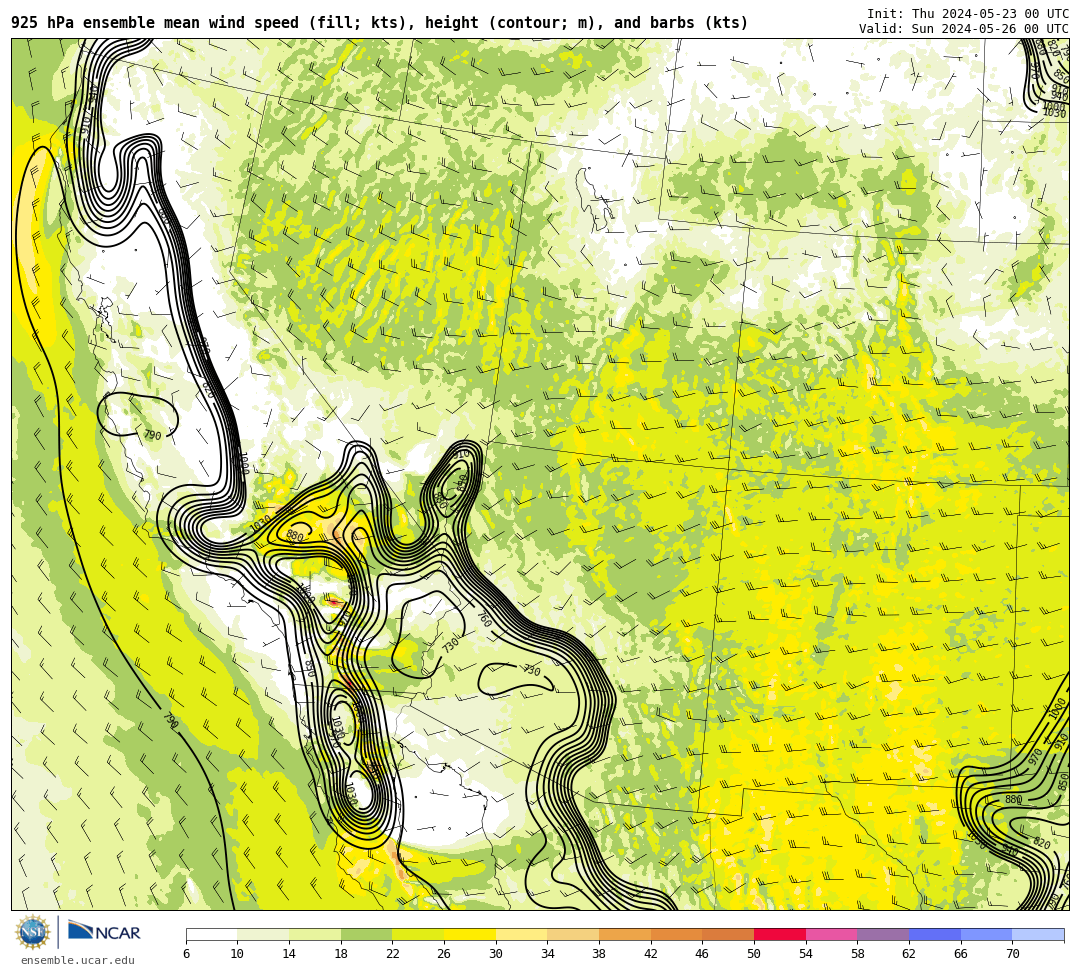Pick the pale yellow 30–34 kts swatch
The height and width of the screenshot is (973, 1080).
coord(521,934)
